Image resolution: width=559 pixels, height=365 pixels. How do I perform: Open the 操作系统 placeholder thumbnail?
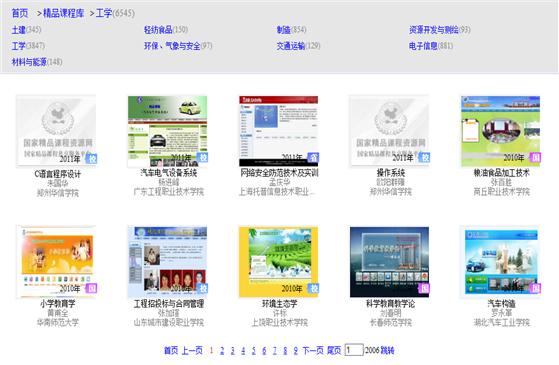389,131
